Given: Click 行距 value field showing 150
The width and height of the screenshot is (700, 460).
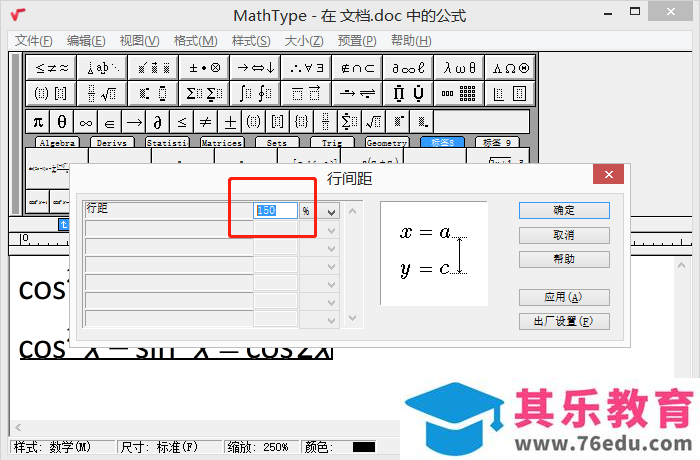Looking at the screenshot, I should [x=275, y=210].
